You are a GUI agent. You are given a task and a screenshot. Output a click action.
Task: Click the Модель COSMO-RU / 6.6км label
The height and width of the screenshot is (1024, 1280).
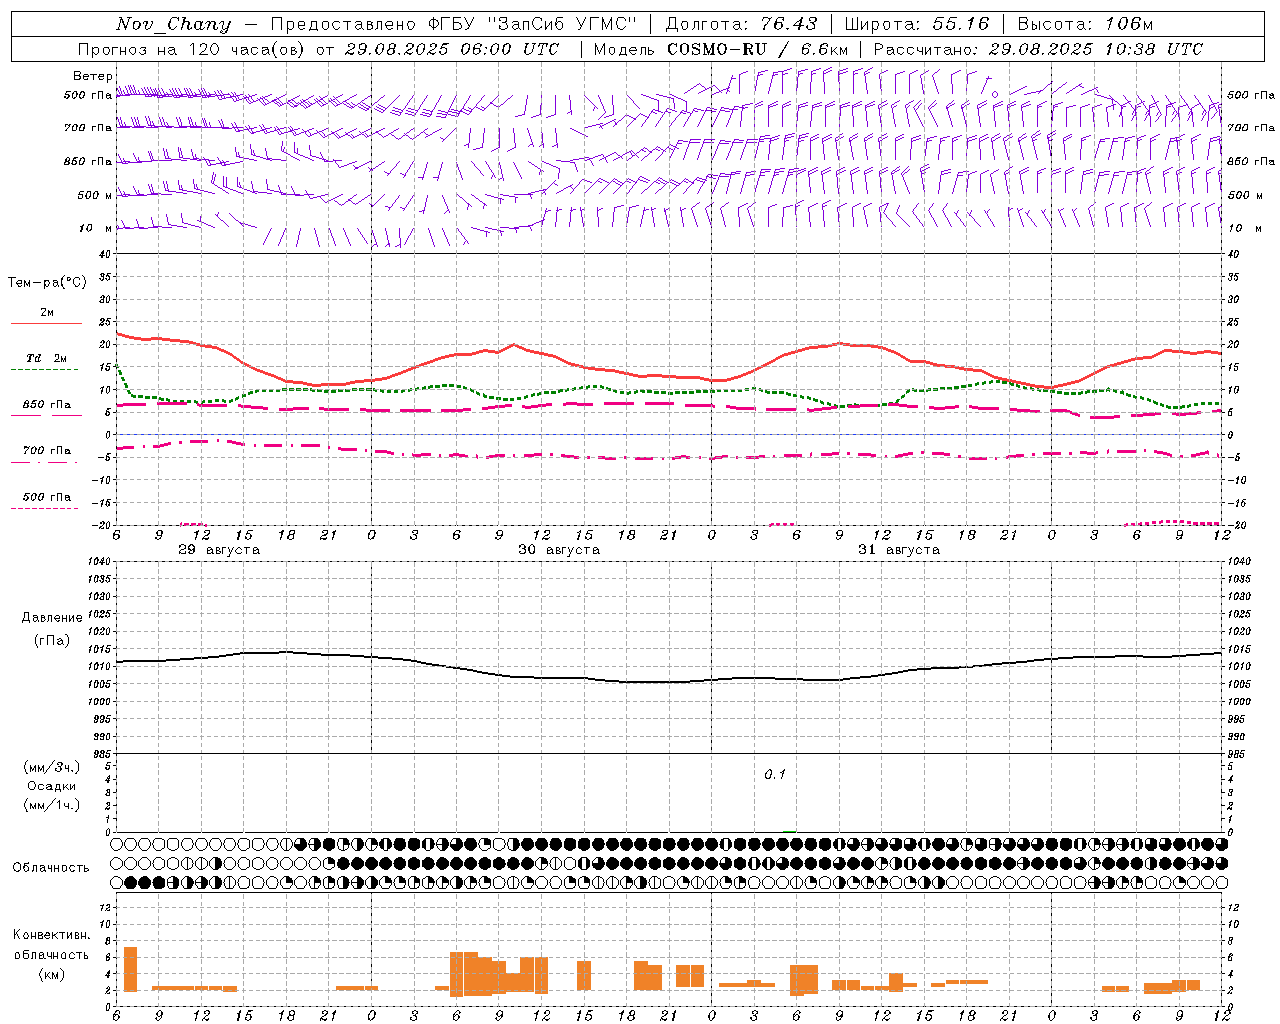[x=720, y=49]
